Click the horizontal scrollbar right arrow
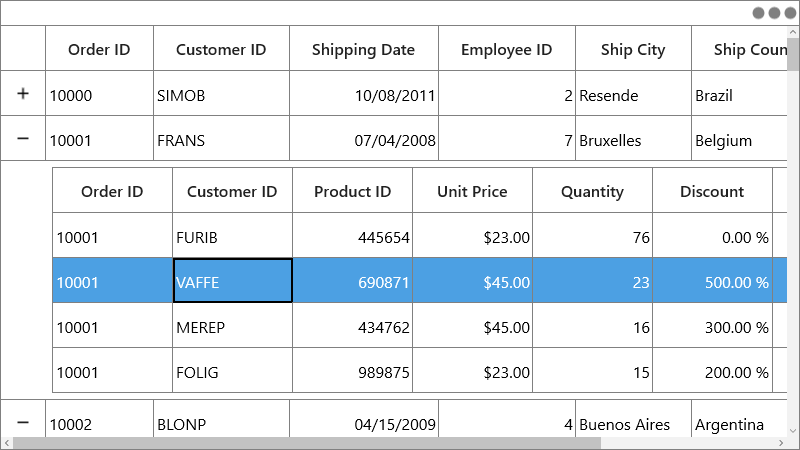Viewport: 800px width, 450px height. click(781, 443)
